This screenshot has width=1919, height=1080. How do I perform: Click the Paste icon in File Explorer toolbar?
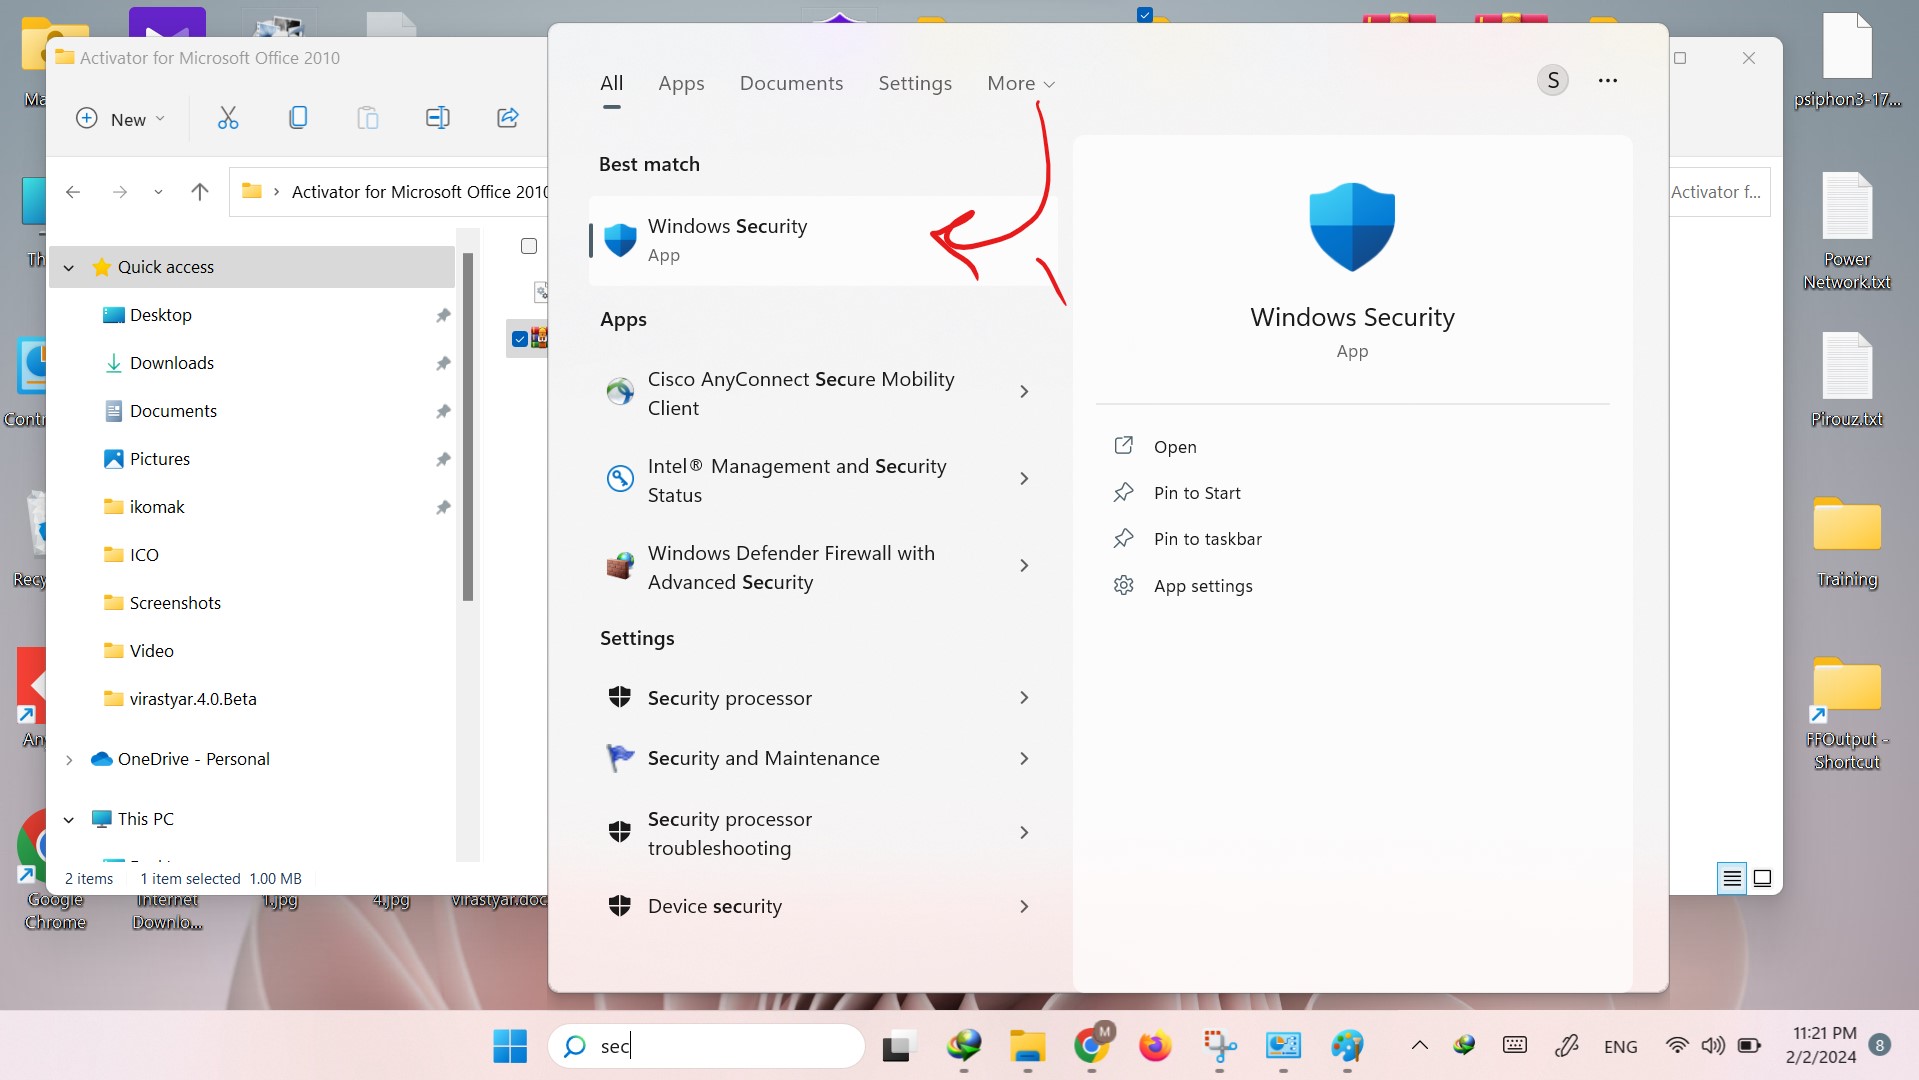coord(368,118)
